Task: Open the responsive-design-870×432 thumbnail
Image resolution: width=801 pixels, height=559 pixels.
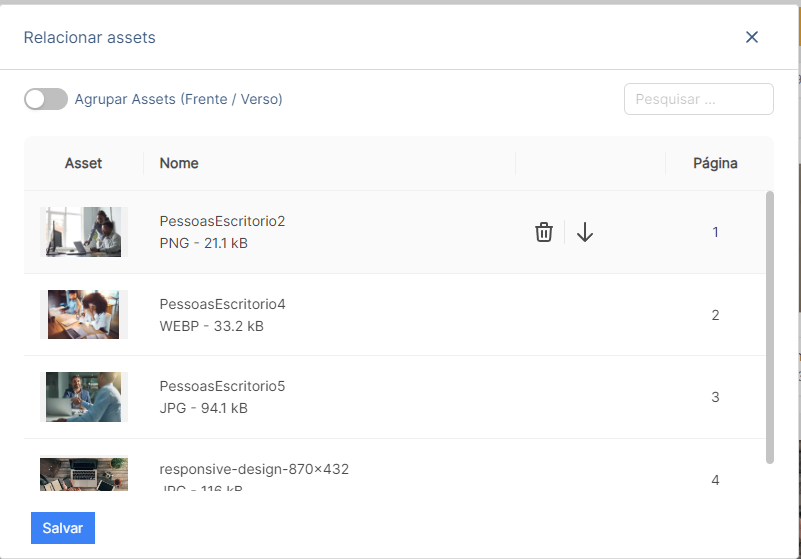Action: pos(84,474)
